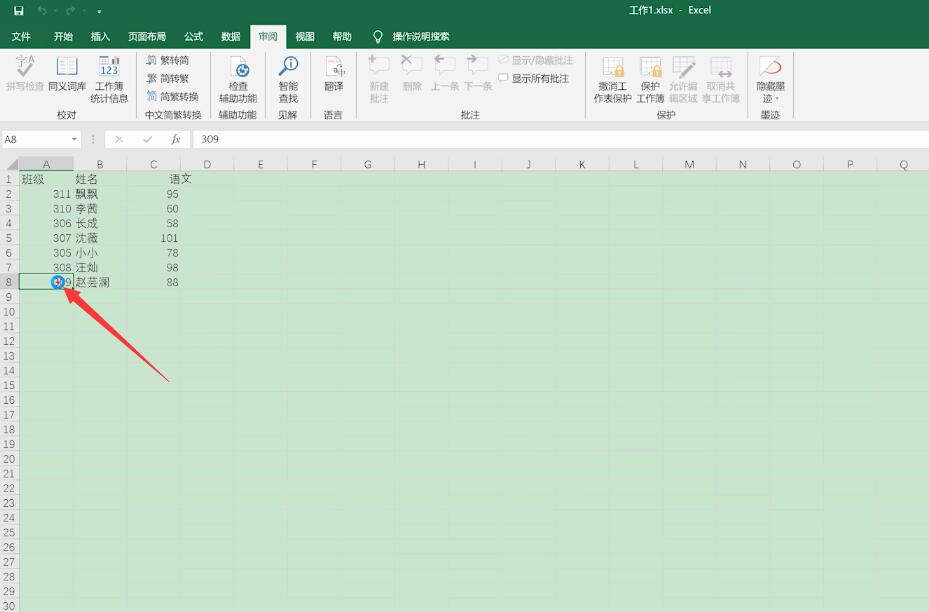Select all cells using corner triangle
This screenshot has height=612, width=929.
coord(10,164)
